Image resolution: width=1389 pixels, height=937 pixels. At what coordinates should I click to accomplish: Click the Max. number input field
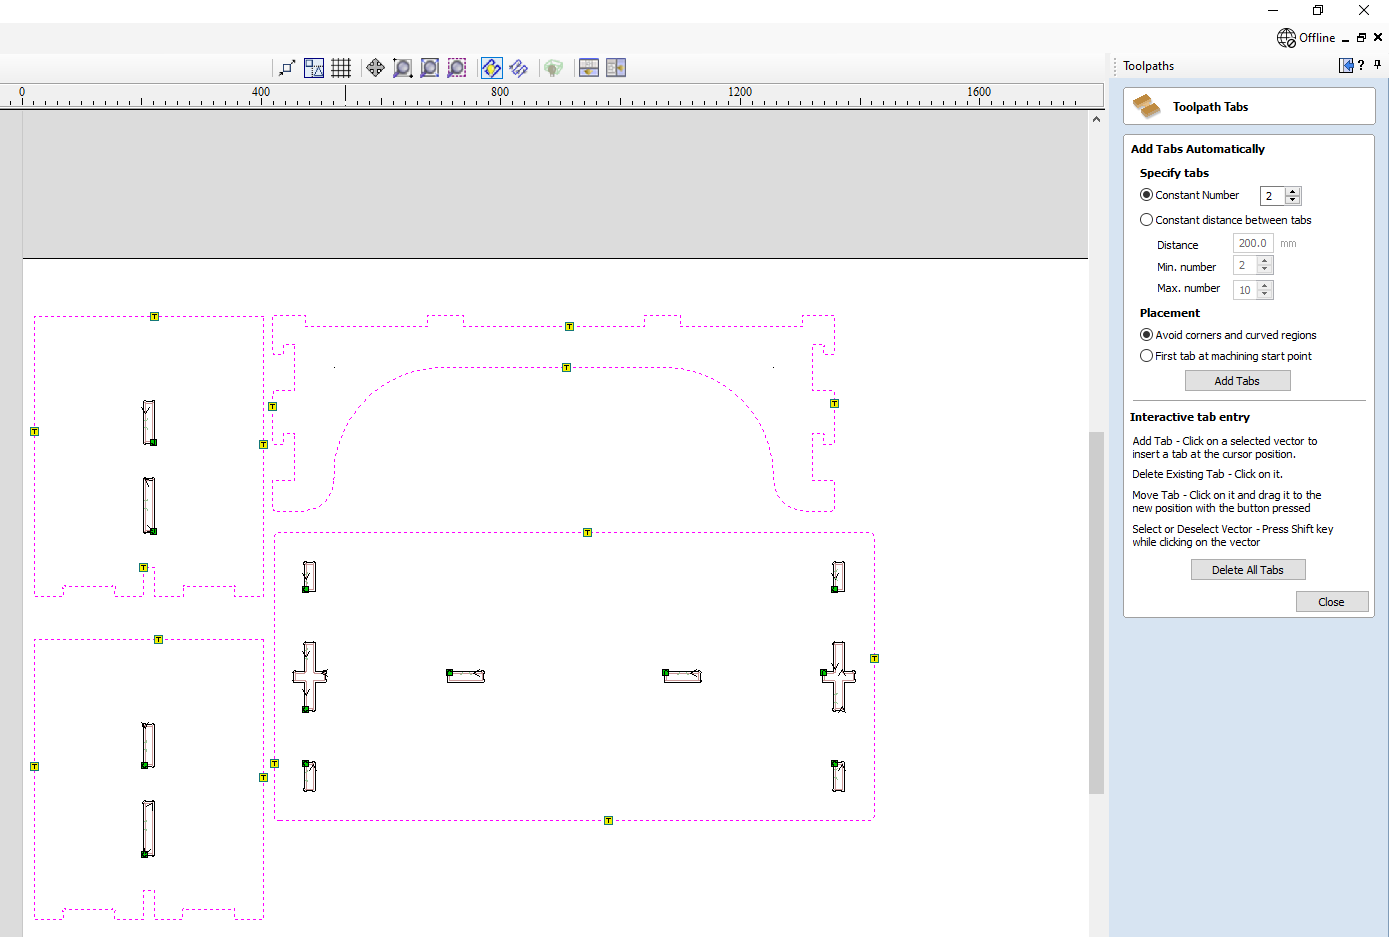[x=1246, y=290]
